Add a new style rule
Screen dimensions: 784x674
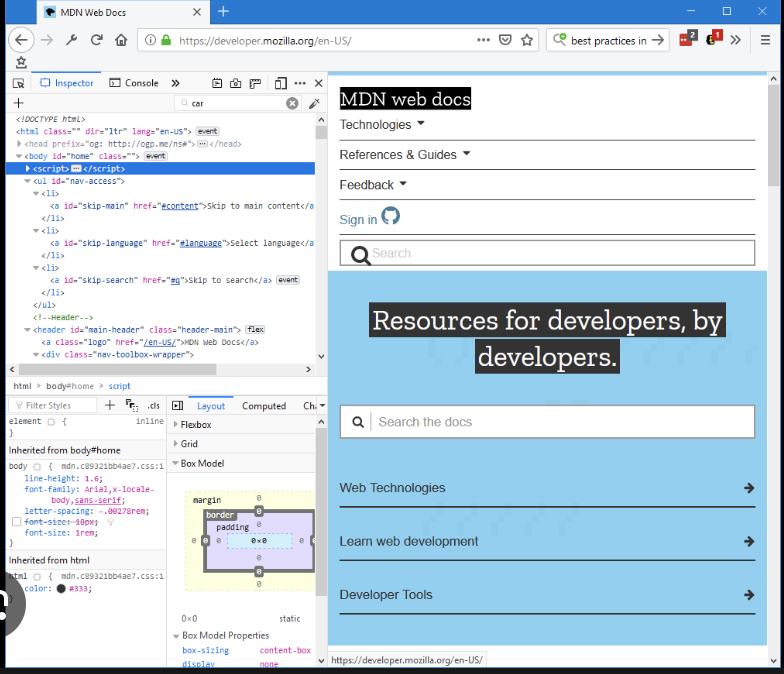(x=110, y=405)
